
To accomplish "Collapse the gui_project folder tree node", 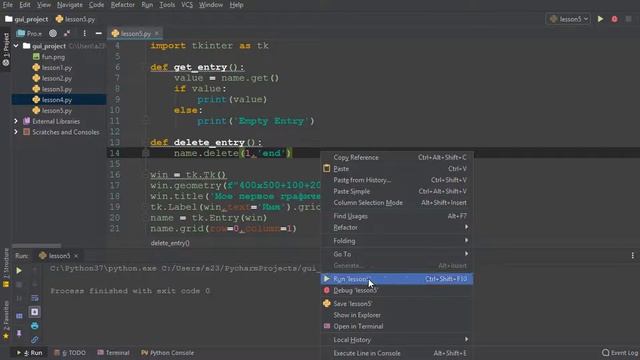I will [16, 46].
